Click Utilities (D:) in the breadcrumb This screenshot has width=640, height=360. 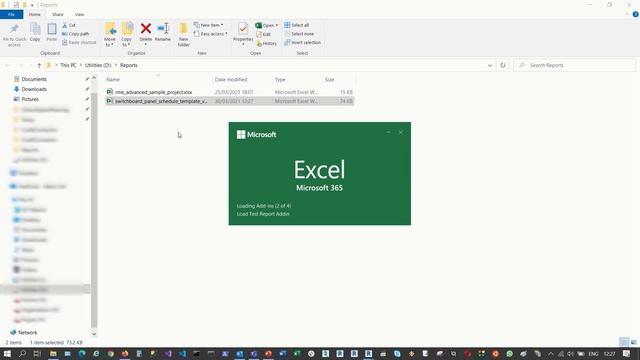pyautogui.click(x=98, y=65)
